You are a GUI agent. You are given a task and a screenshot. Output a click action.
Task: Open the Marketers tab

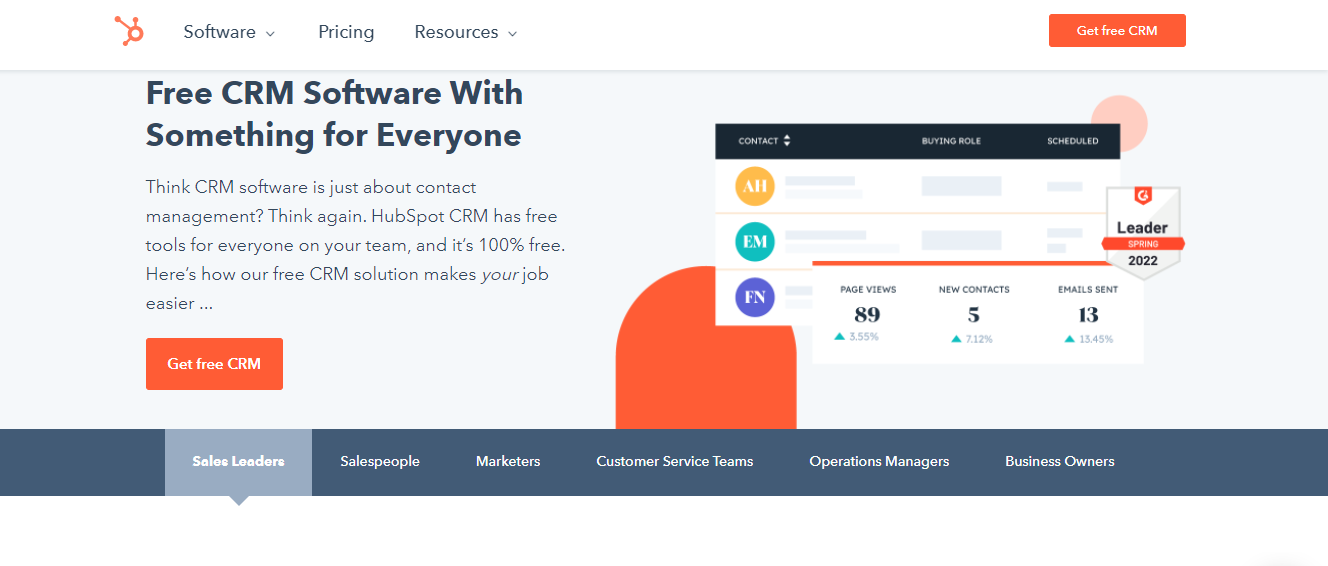point(508,462)
